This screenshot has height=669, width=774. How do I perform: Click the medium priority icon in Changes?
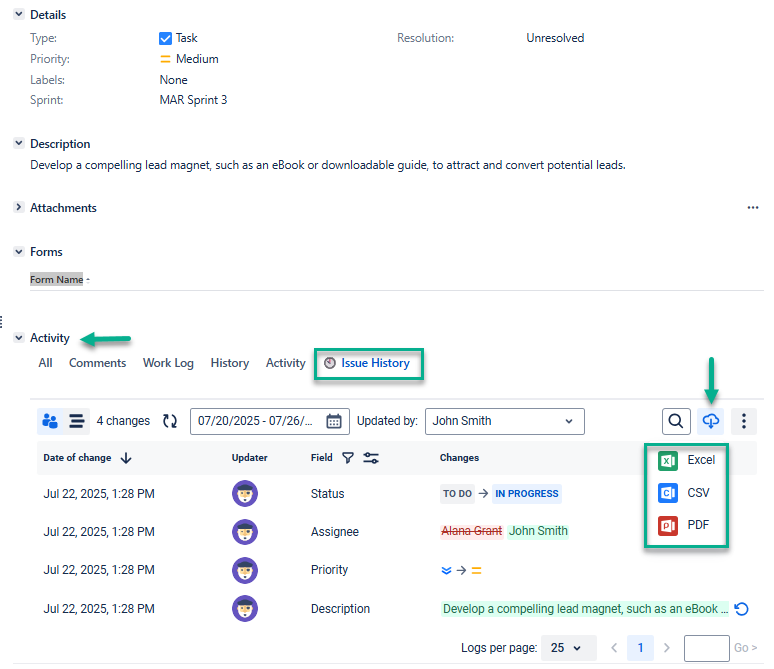pyautogui.click(x=476, y=570)
